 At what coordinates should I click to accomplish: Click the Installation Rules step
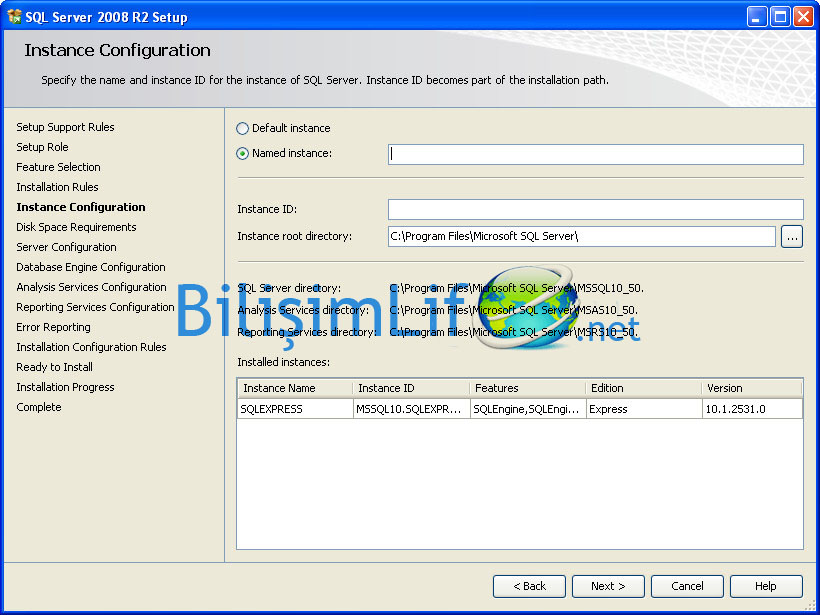(57, 187)
